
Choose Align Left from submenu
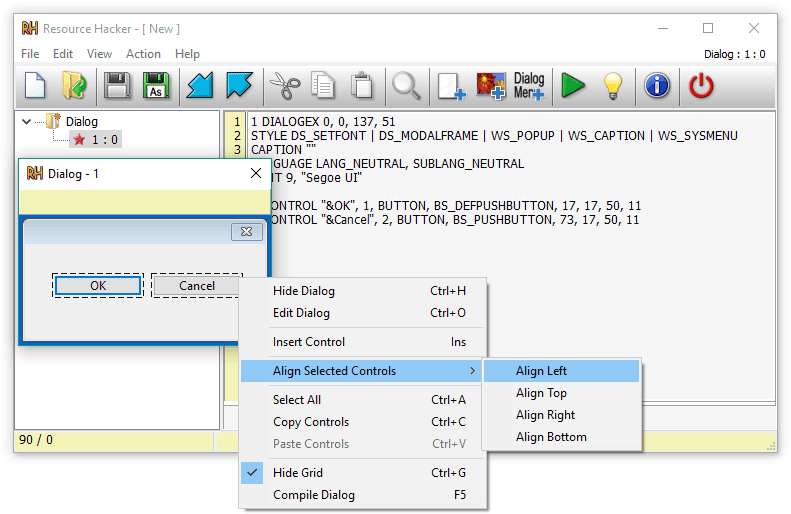(x=541, y=371)
